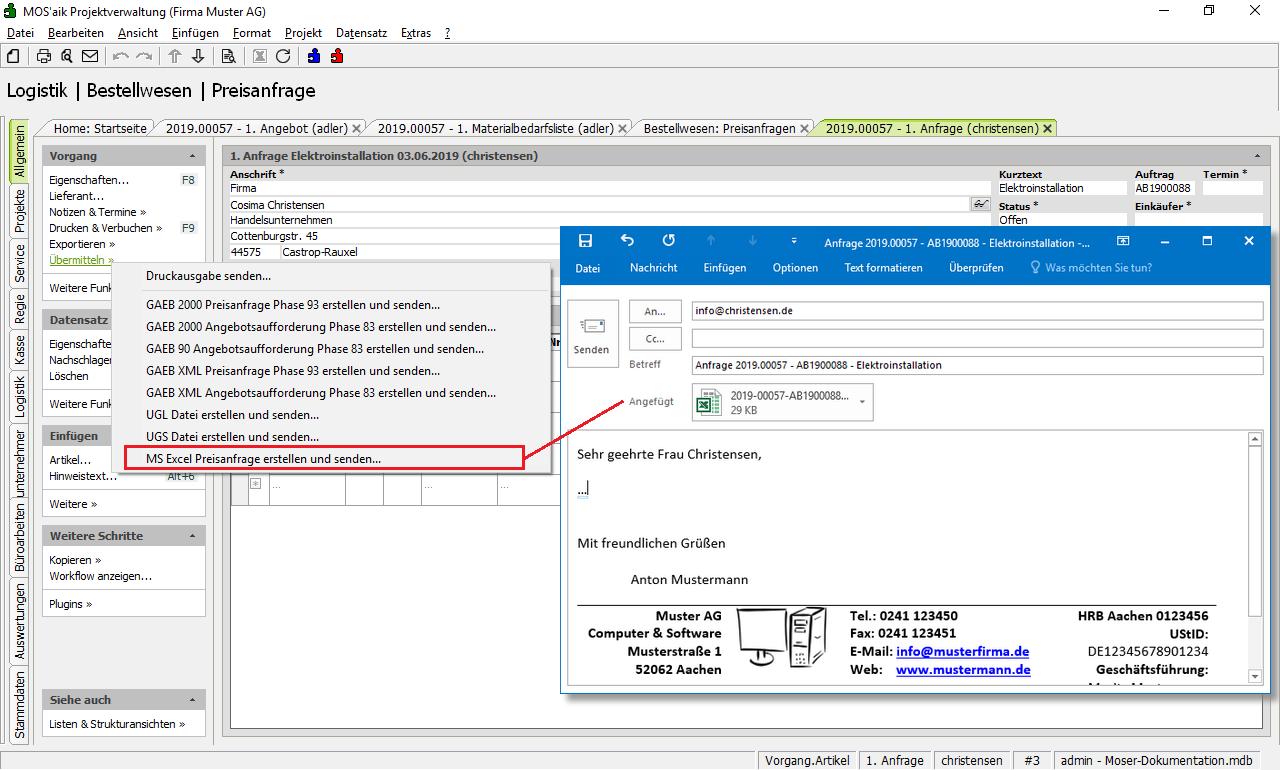The width and height of the screenshot is (1280, 770).
Task: Open print preview with the magnifier icon
Action: tap(67, 56)
